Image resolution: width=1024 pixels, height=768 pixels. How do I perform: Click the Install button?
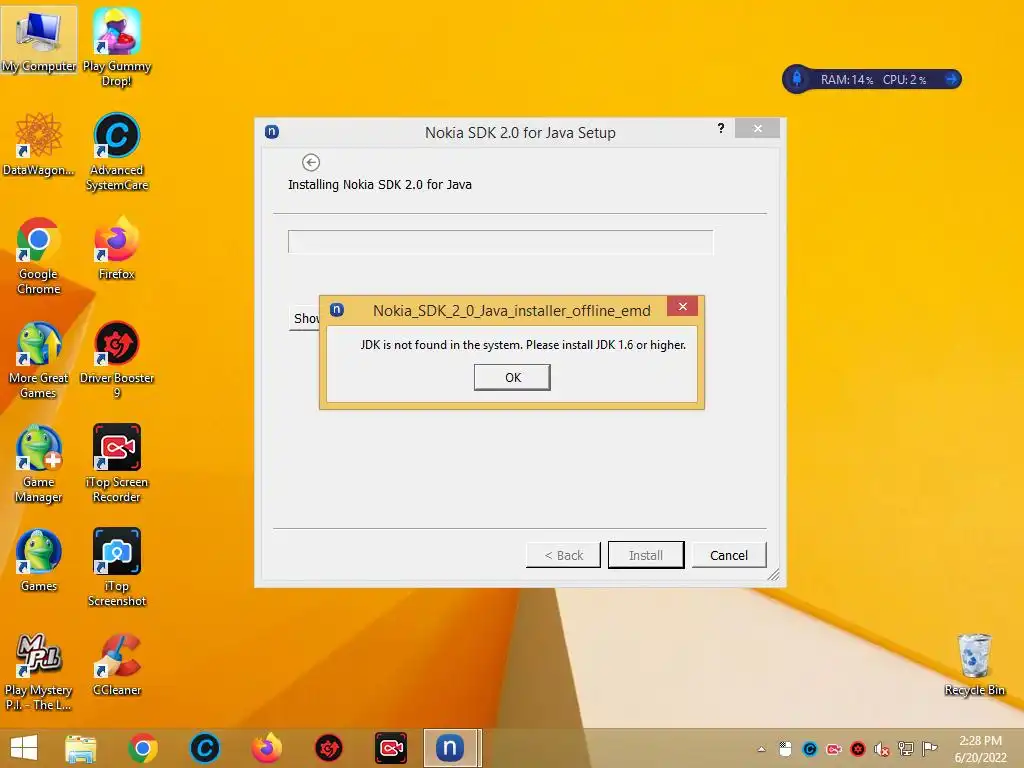tap(646, 555)
